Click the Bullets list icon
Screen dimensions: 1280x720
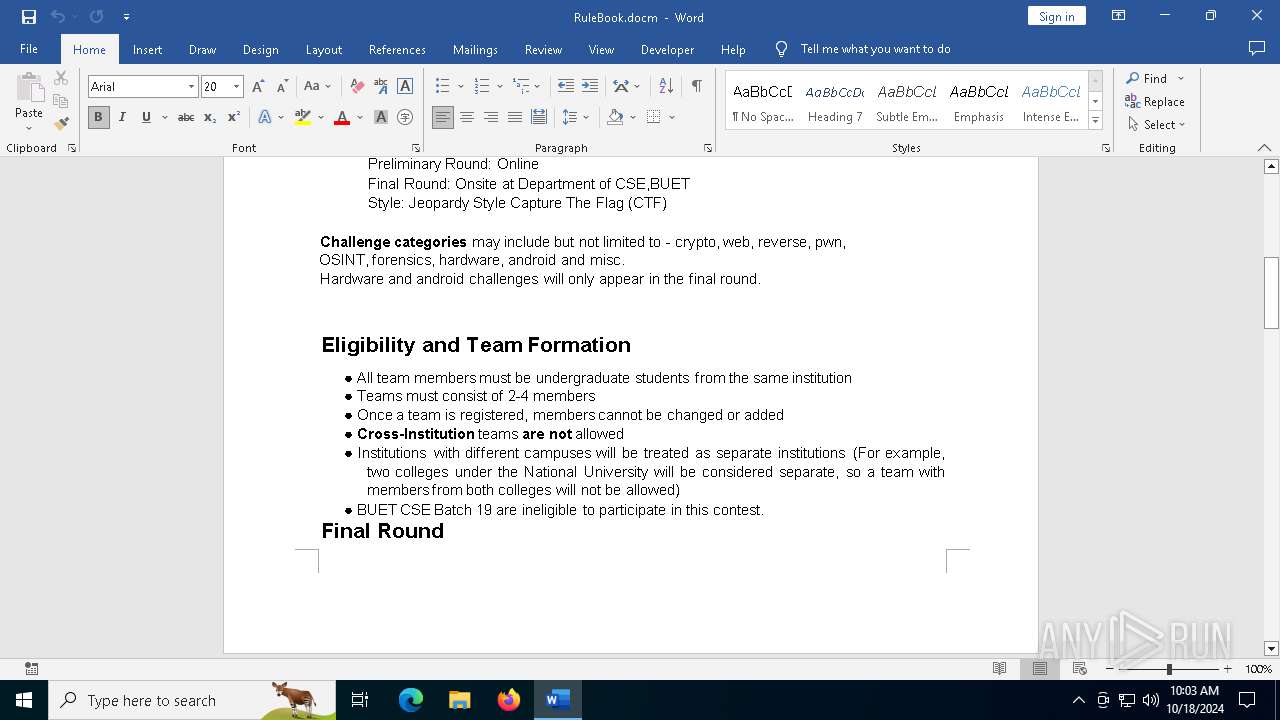(443, 87)
